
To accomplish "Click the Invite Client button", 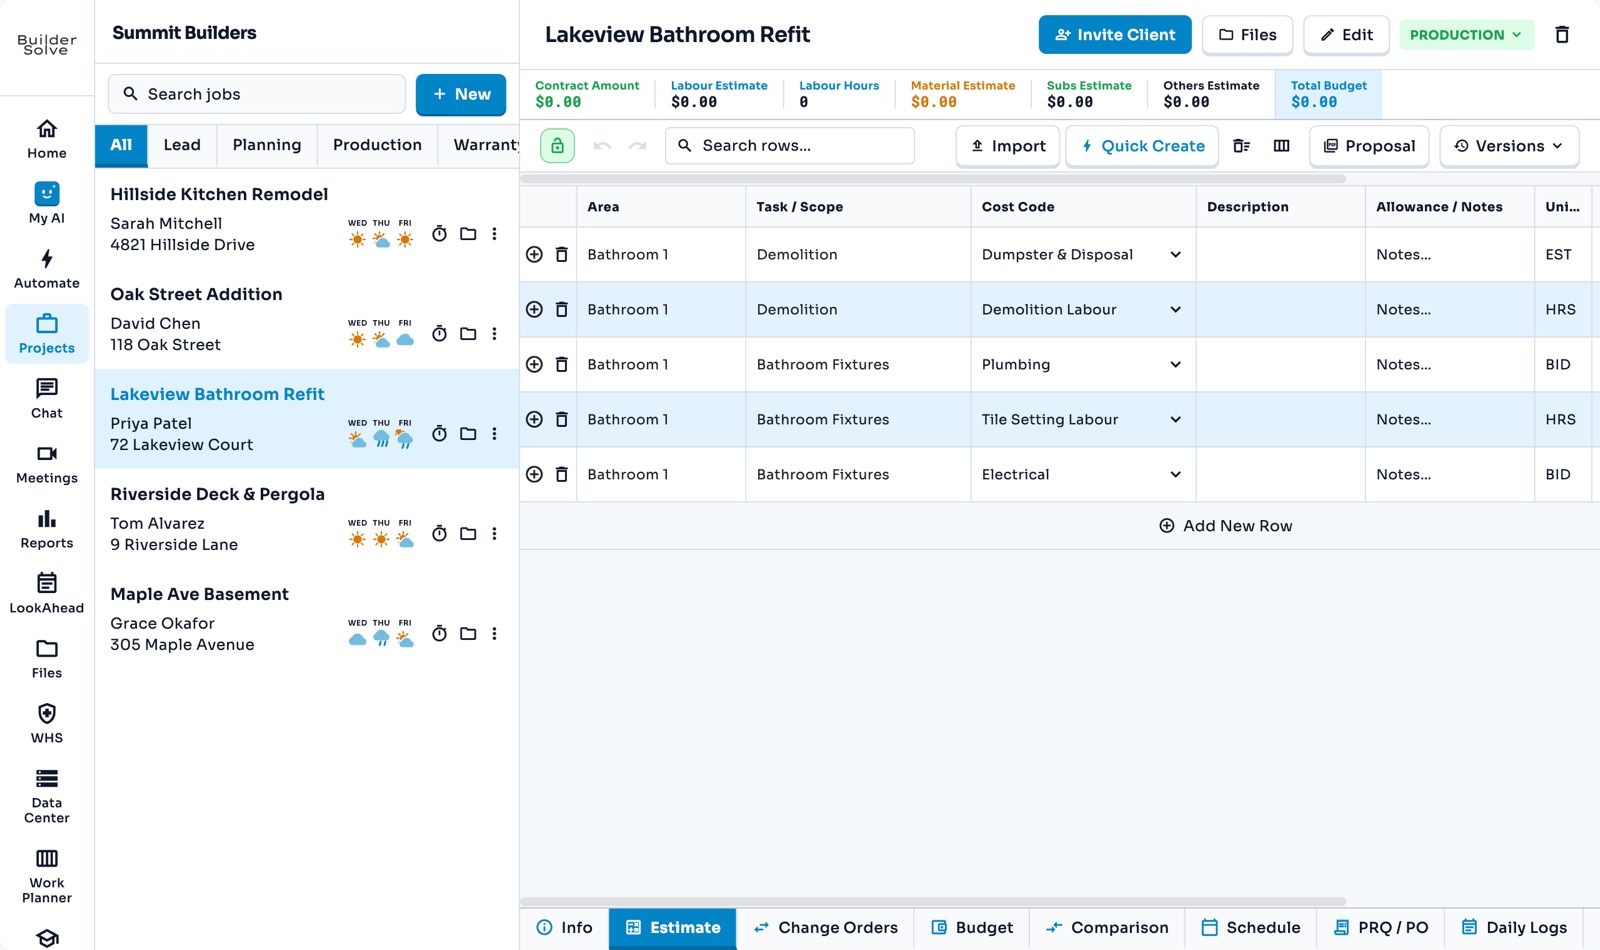I will [x=1115, y=35].
